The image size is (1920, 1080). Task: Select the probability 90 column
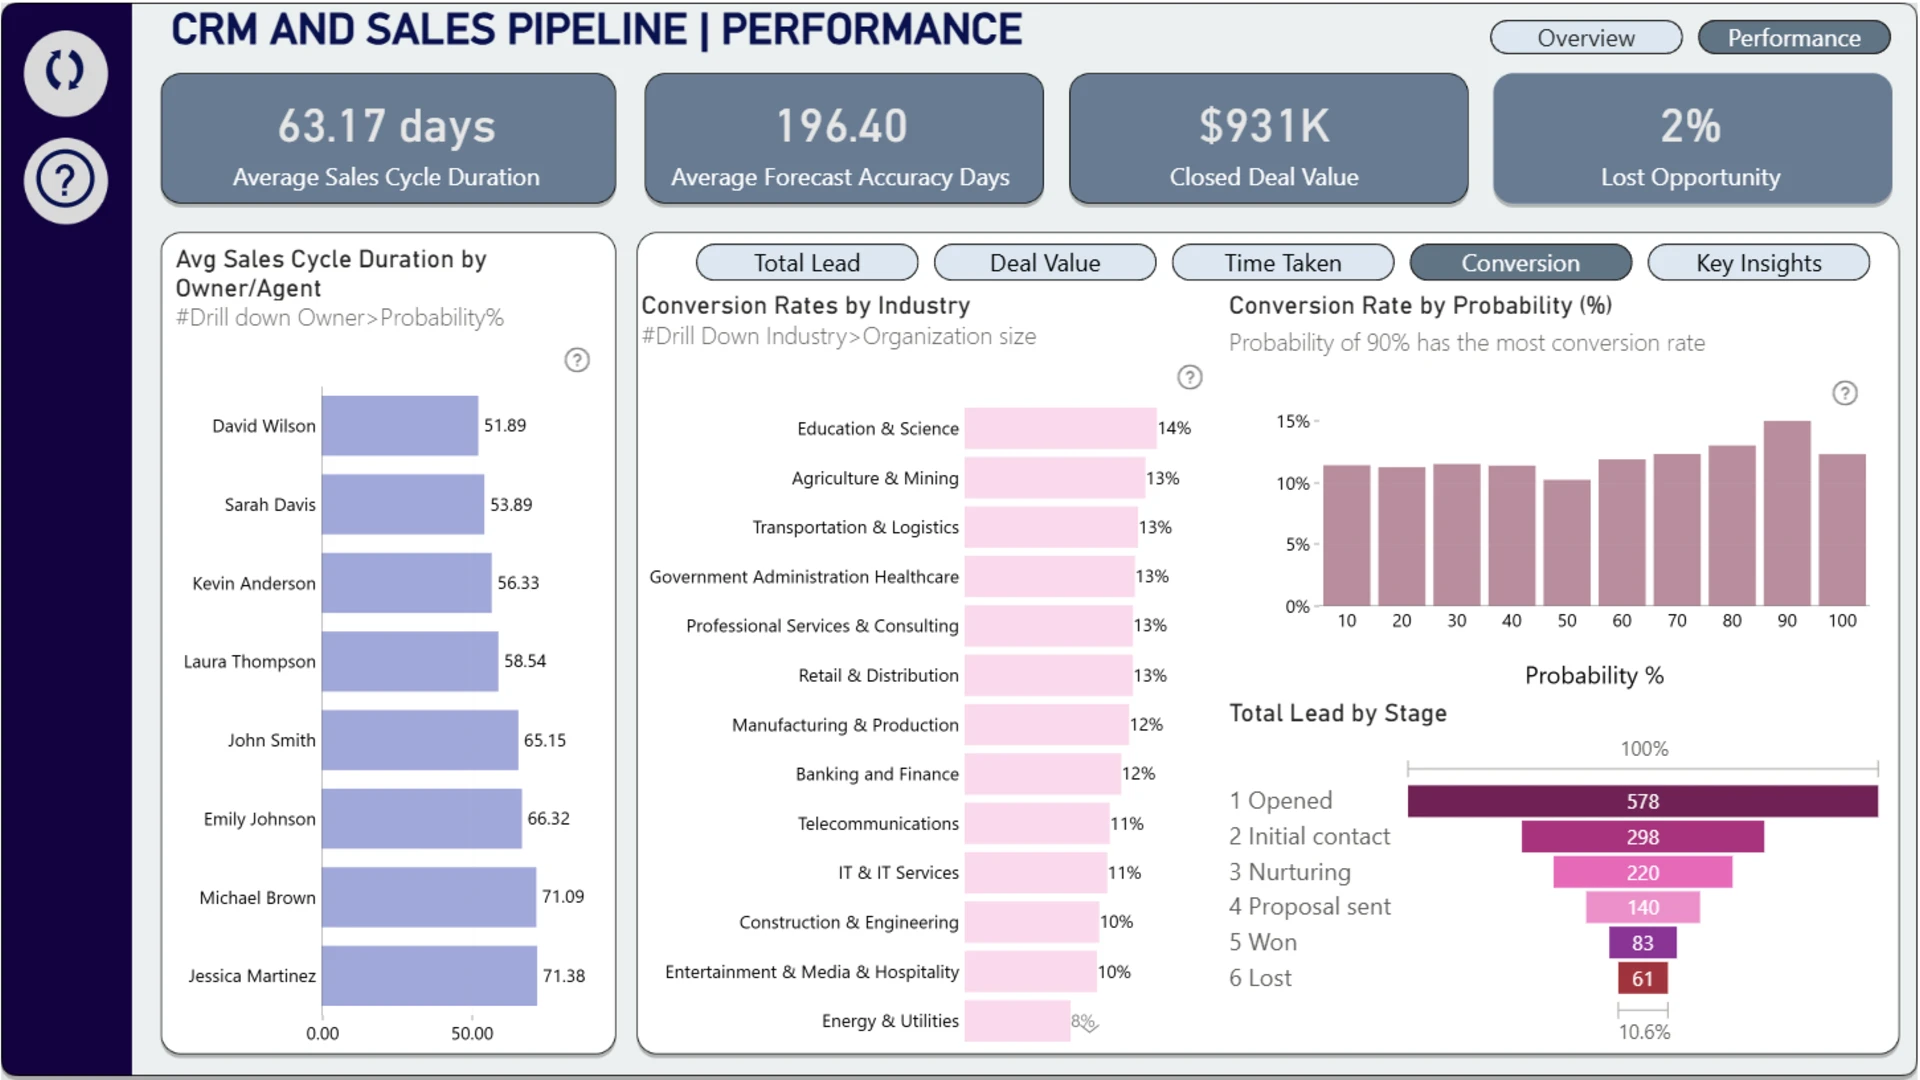[x=1787, y=513]
